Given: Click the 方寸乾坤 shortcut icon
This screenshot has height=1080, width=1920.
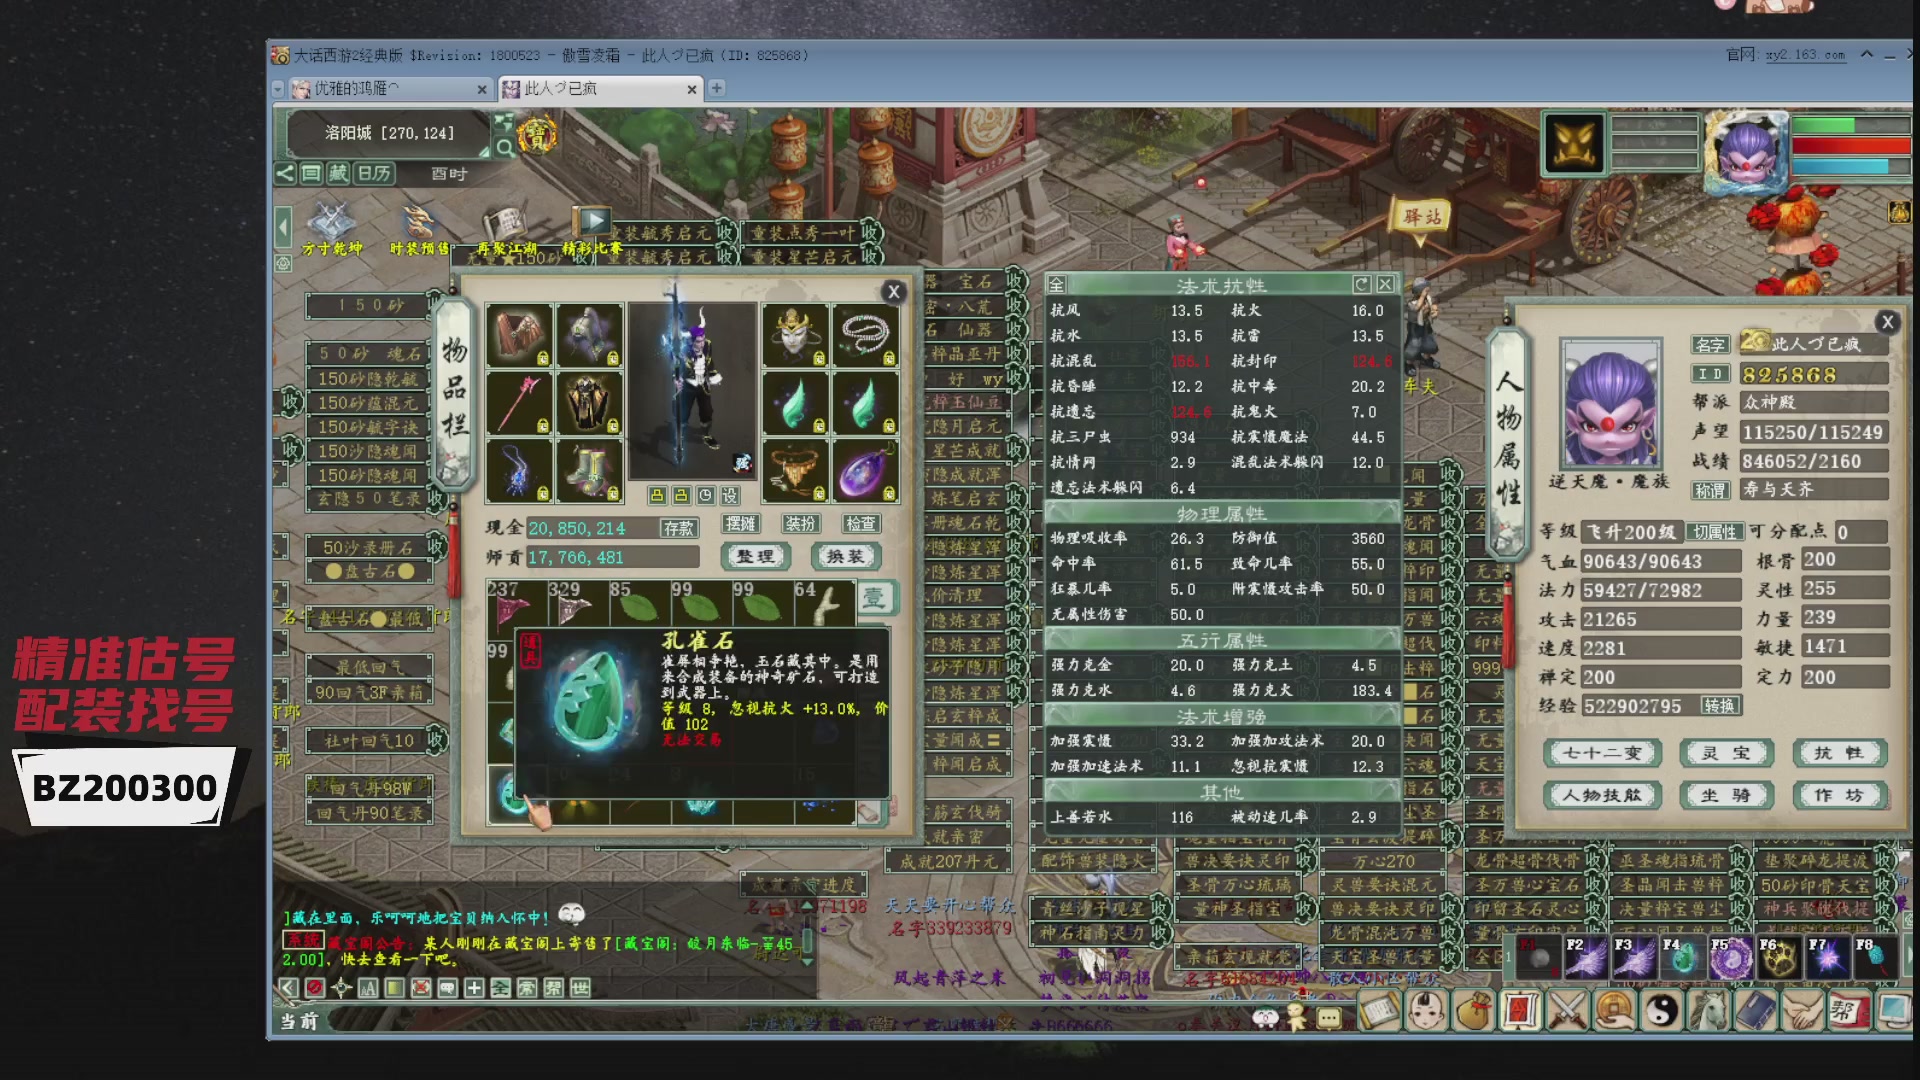Looking at the screenshot, I should [x=332, y=229].
